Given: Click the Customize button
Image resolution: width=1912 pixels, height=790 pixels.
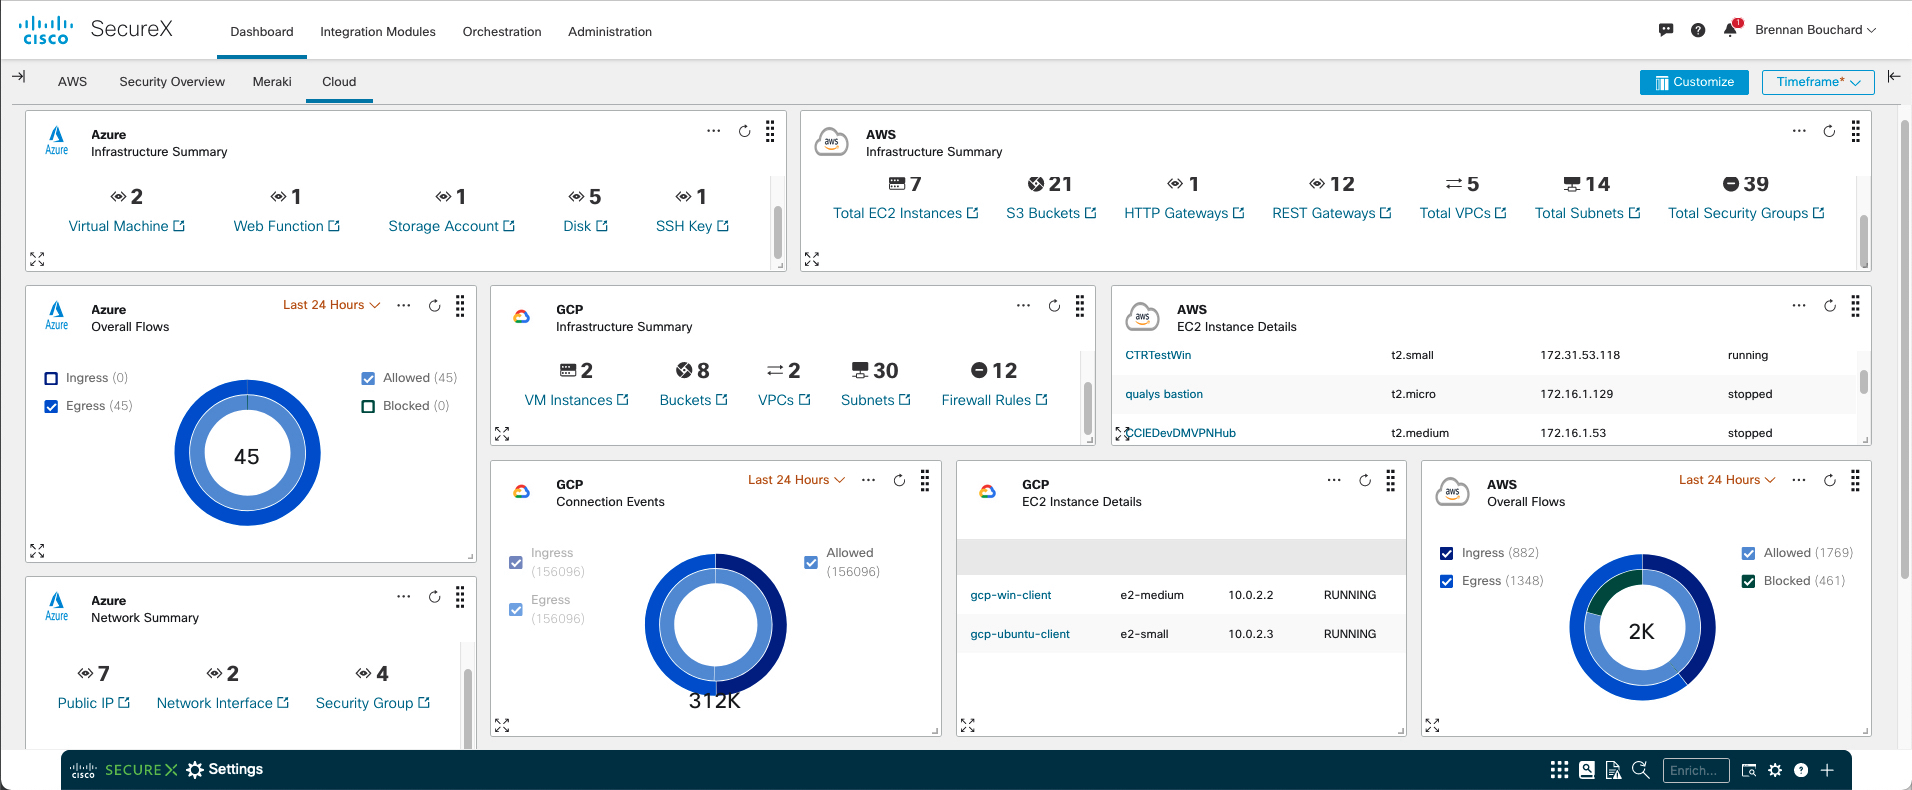Looking at the screenshot, I should coord(1694,82).
